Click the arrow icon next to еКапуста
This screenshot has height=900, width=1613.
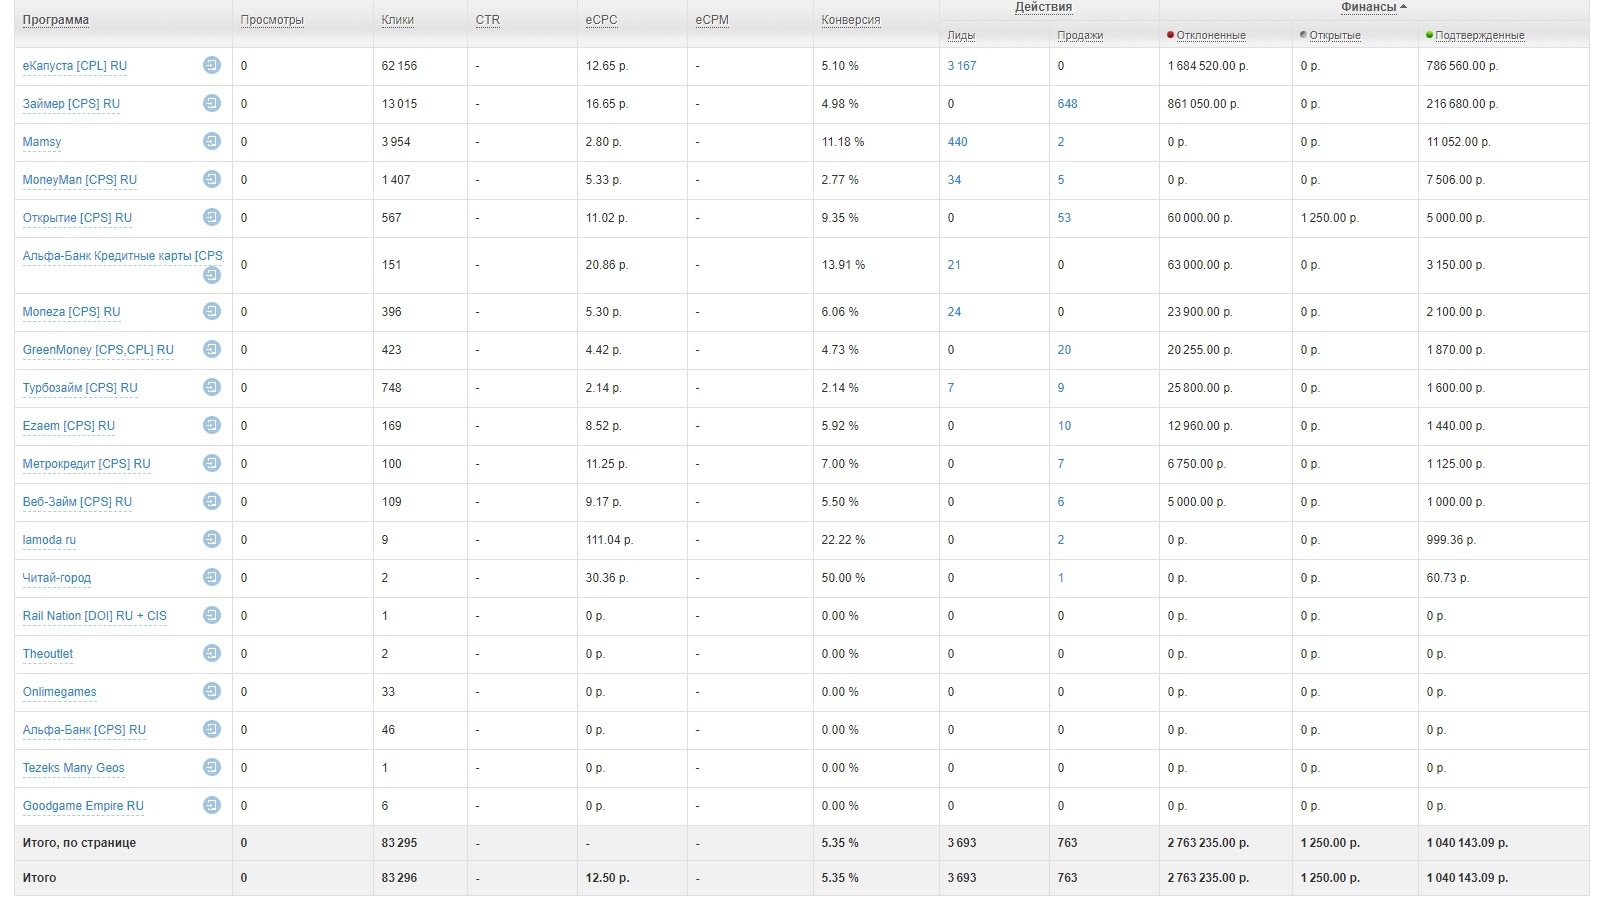[x=211, y=65]
